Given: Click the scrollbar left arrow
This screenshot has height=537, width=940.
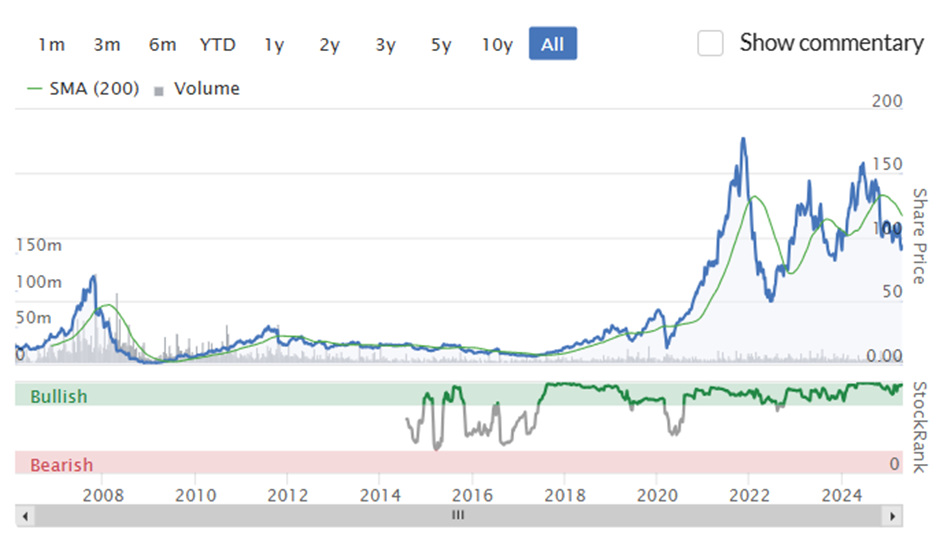Looking at the screenshot, I should (25, 515).
